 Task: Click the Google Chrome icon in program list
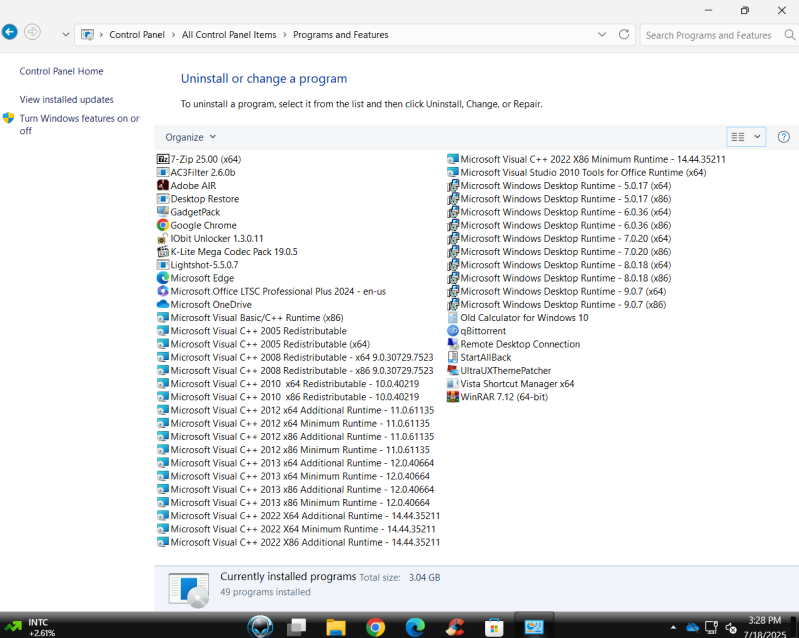tap(163, 225)
